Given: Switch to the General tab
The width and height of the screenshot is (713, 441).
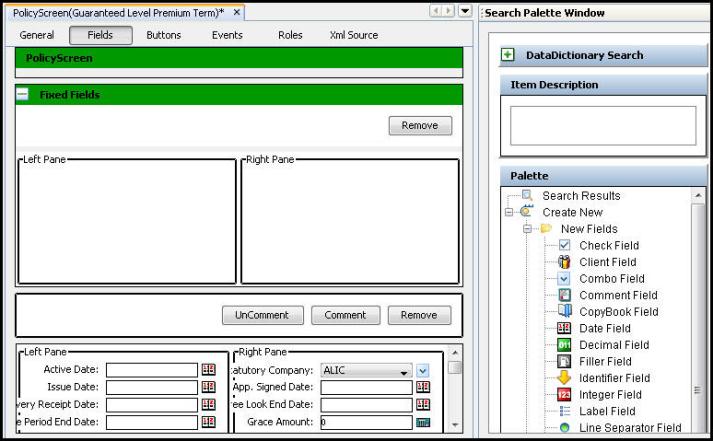Looking at the screenshot, I should coord(36,35).
